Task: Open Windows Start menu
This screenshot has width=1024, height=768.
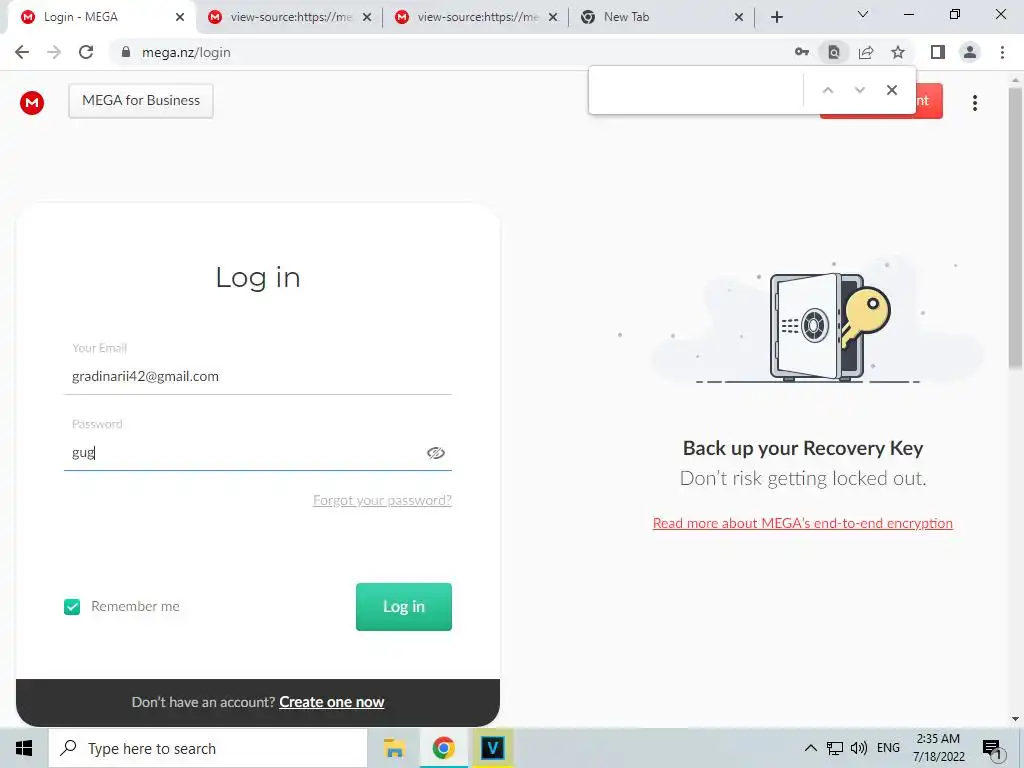Action: click(x=24, y=748)
